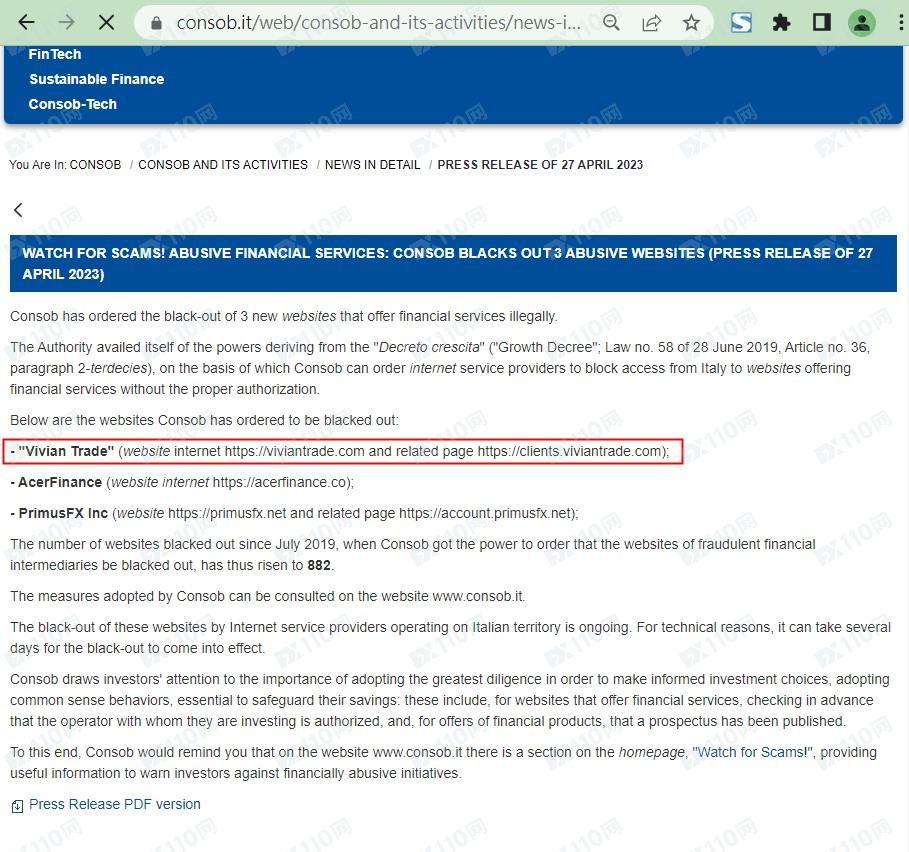Click the blue S extension icon
The image size is (909, 852).
tap(741, 22)
